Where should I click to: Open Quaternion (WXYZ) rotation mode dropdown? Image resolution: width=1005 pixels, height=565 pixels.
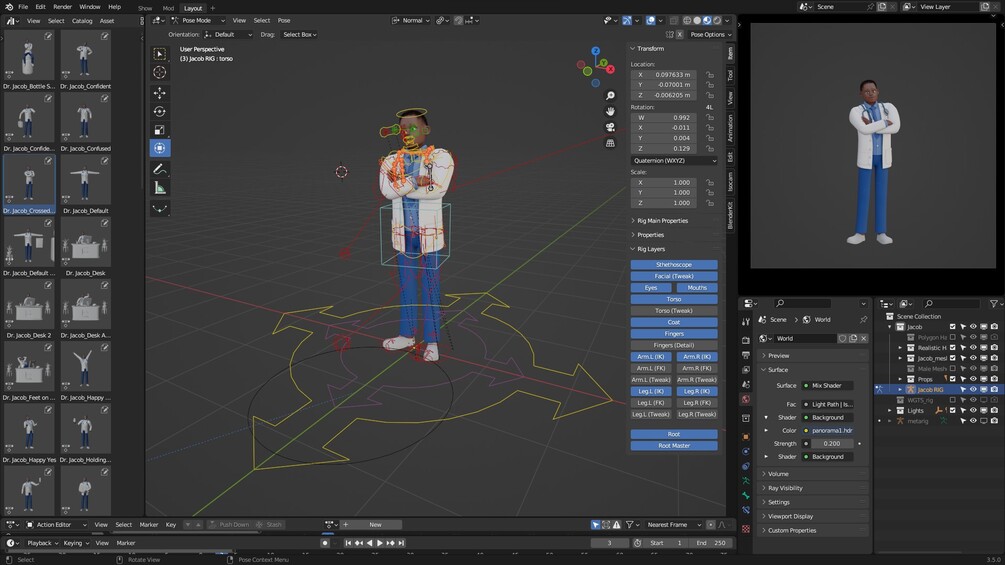coord(674,160)
